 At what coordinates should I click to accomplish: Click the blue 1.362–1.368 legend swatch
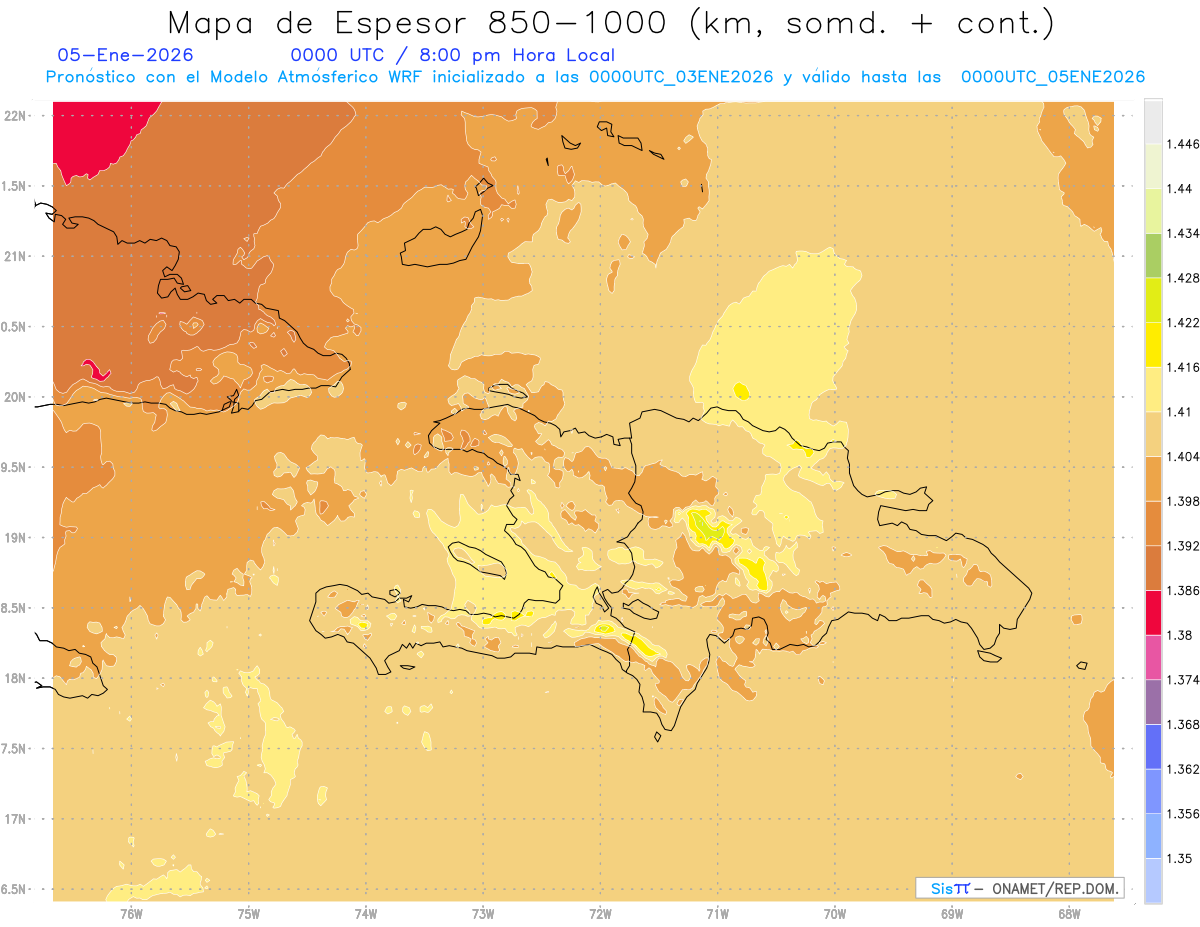click(1153, 747)
